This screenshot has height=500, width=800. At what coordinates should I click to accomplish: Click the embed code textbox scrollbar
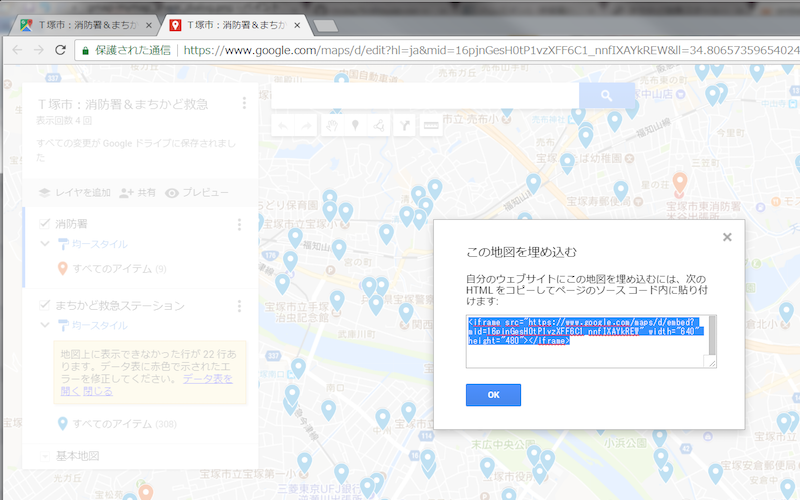click(x=712, y=336)
